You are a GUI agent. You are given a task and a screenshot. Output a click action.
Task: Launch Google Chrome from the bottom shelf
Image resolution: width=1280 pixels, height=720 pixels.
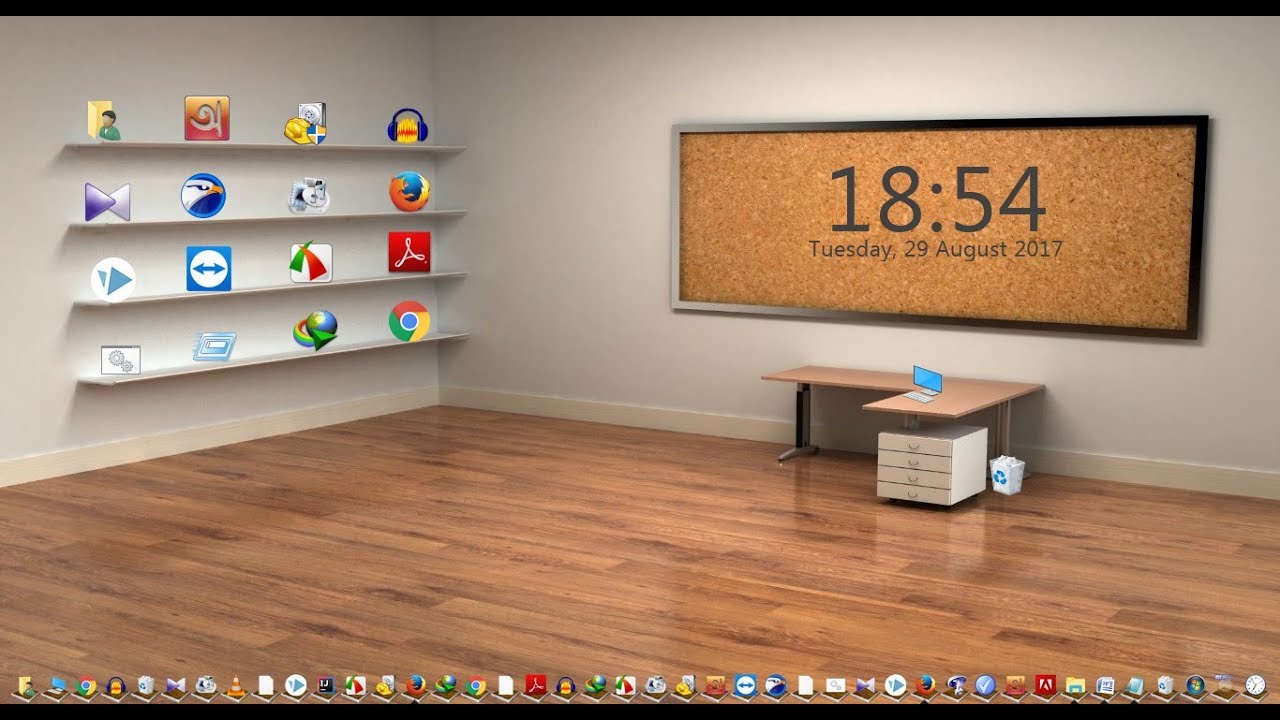409,322
